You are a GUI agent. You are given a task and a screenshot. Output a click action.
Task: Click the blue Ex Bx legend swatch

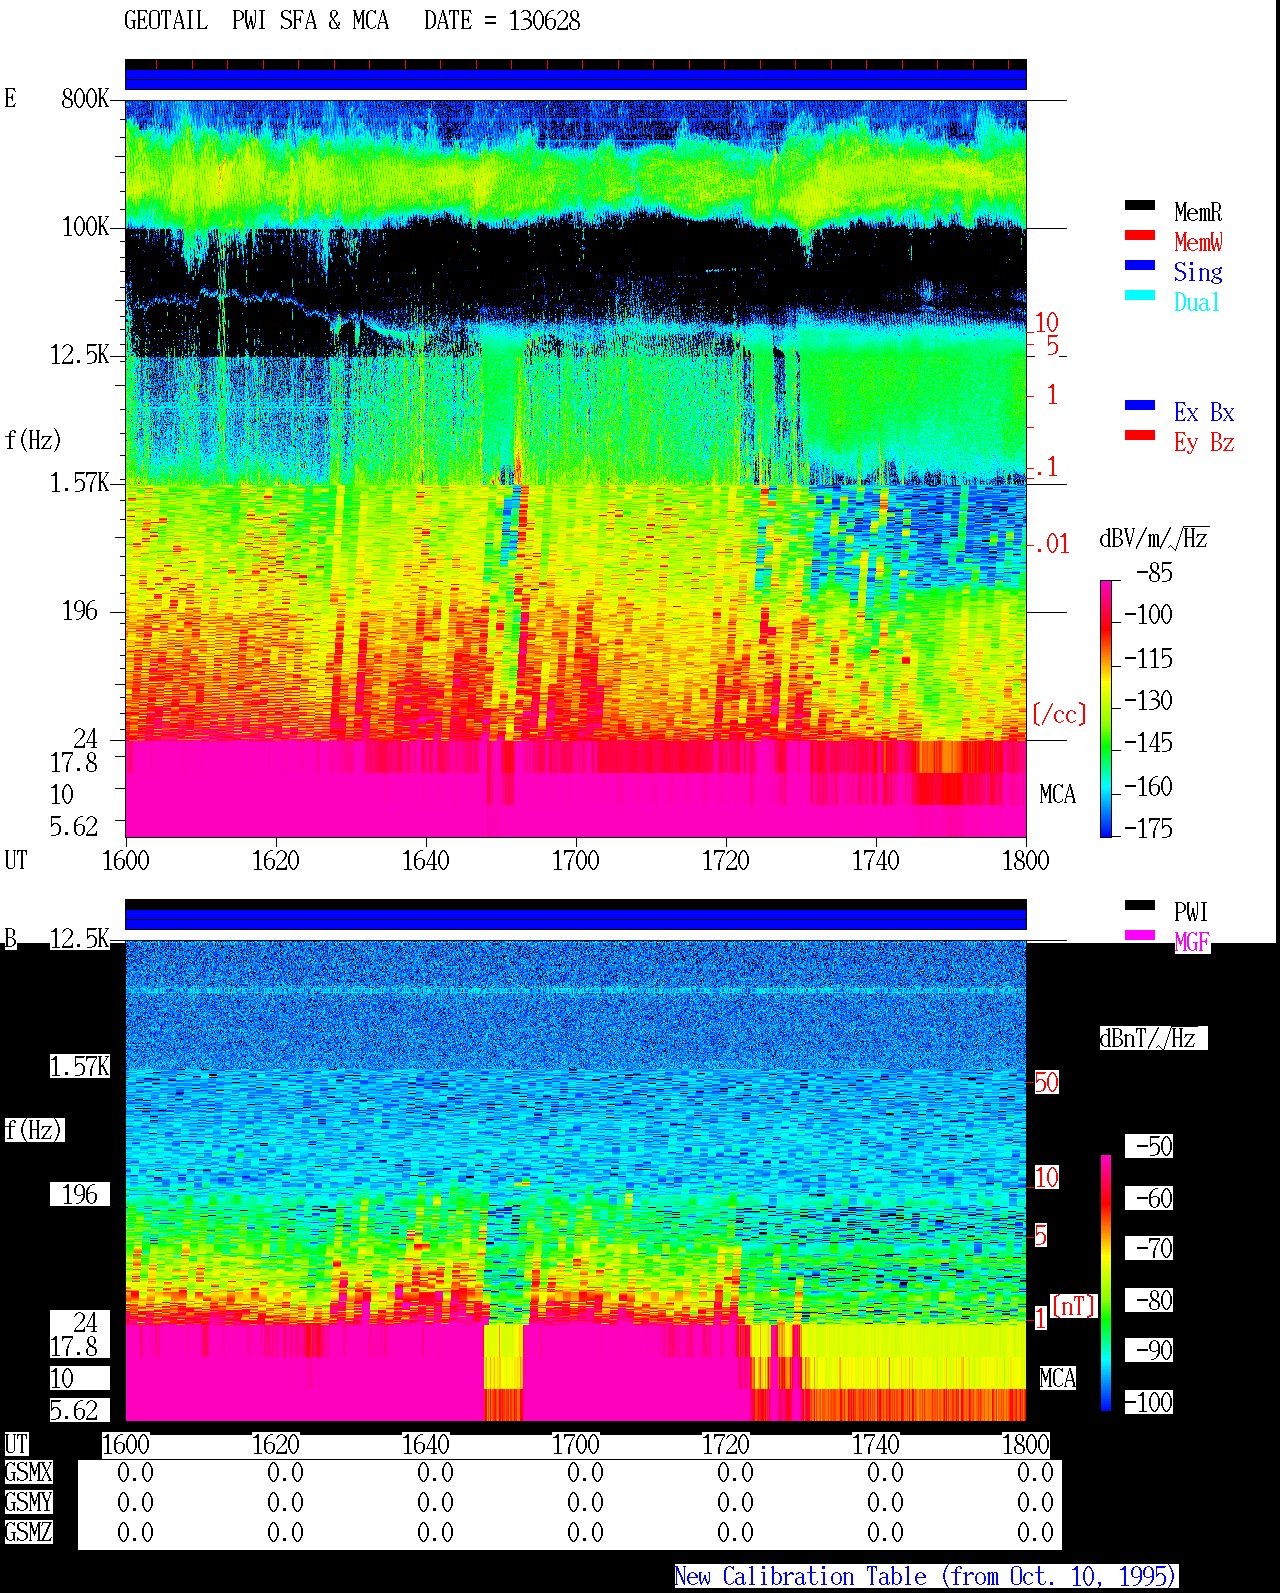pyautogui.click(x=1140, y=406)
